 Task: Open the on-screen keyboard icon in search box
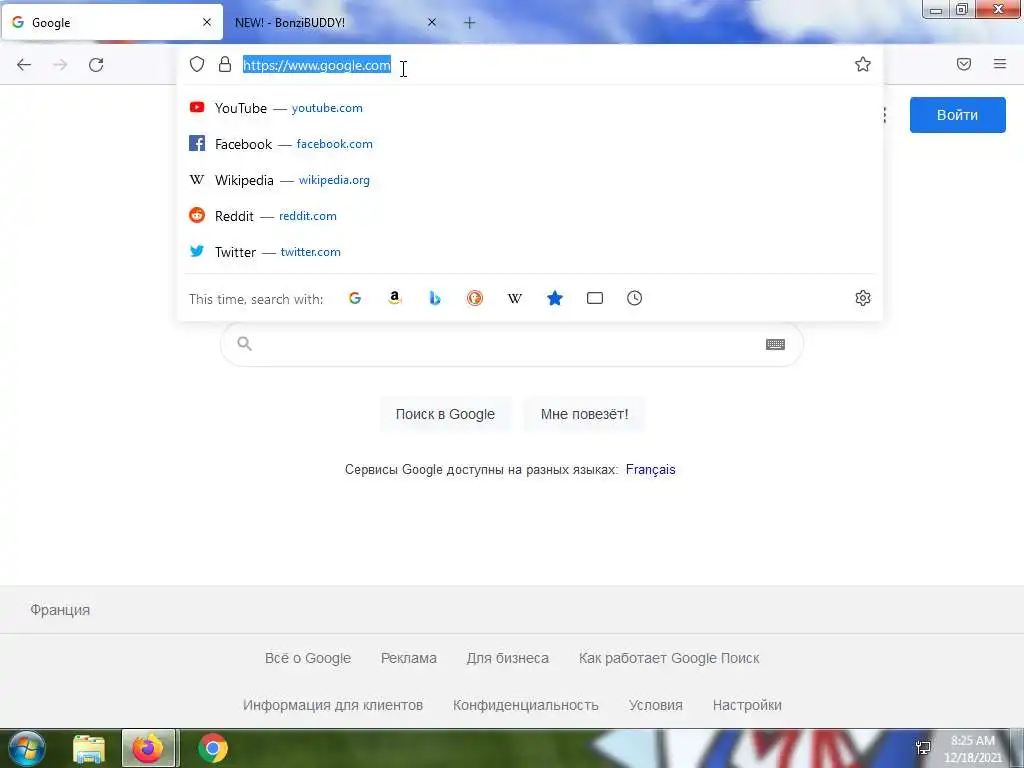[x=775, y=344]
